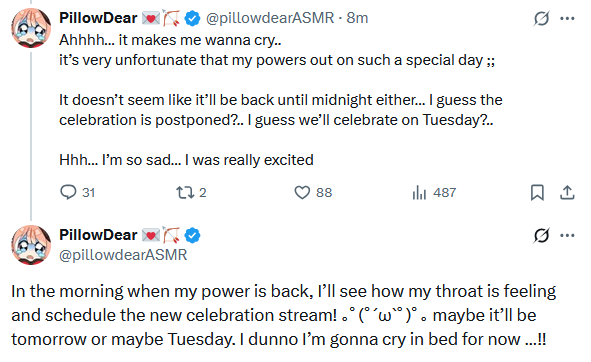591x362 pixels.
Task: Open the 8m timestamp link
Action: pyautogui.click(x=357, y=18)
